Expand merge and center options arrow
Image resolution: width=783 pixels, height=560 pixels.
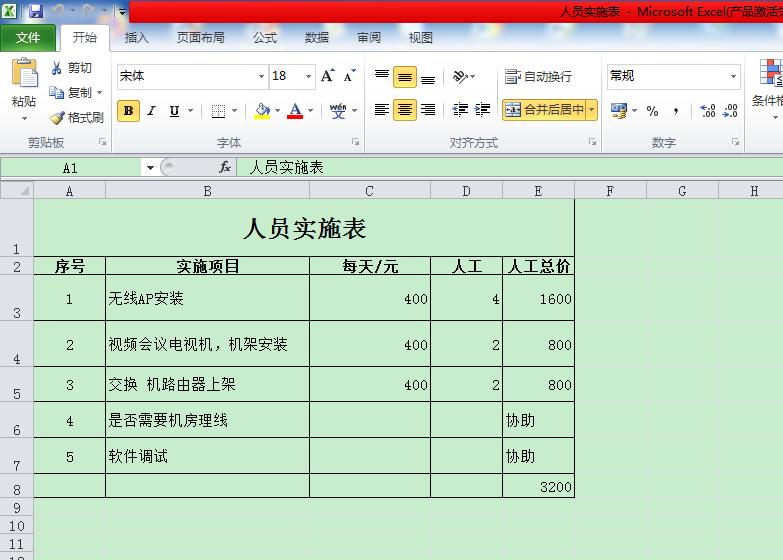pyautogui.click(x=591, y=110)
